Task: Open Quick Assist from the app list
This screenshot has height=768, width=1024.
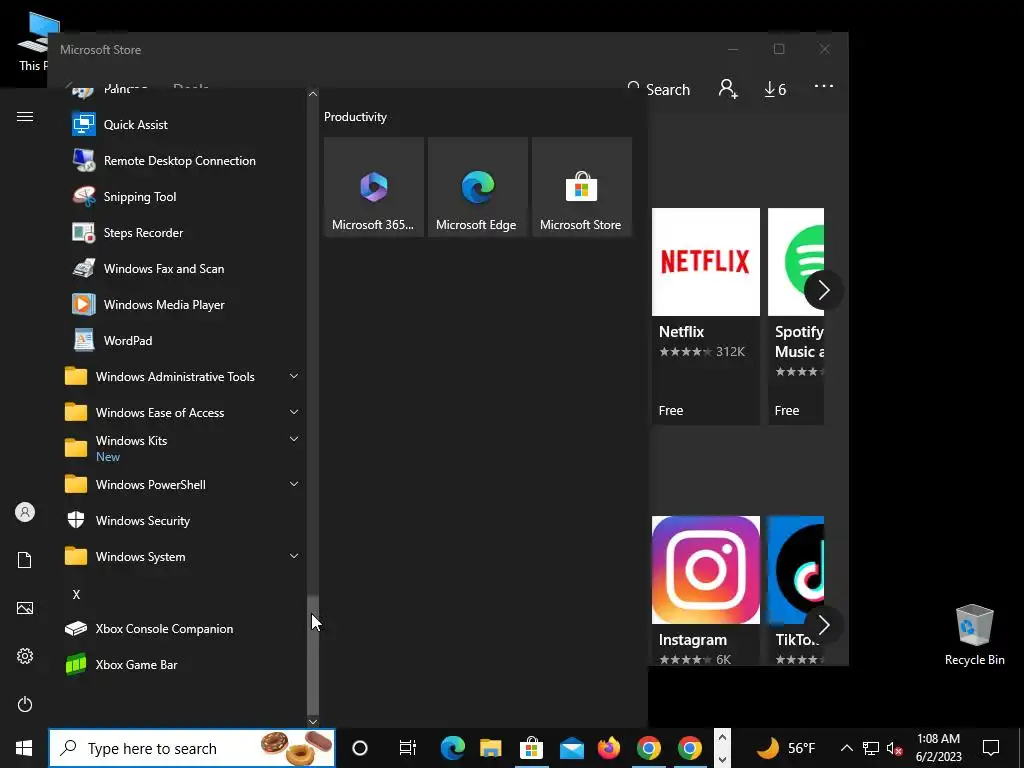Action: pyautogui.click(x=183, y=125)
